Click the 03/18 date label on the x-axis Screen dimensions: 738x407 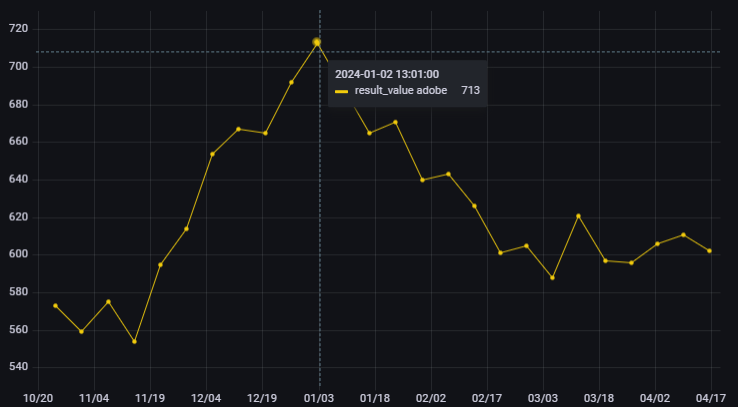coord(599,399)
